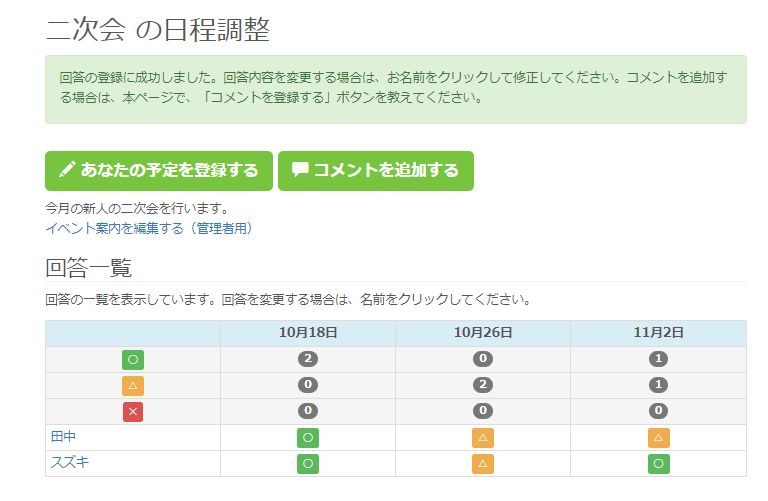Click the 10月18日 column header
The image size is (768, 501).
(x=308, y=333)
